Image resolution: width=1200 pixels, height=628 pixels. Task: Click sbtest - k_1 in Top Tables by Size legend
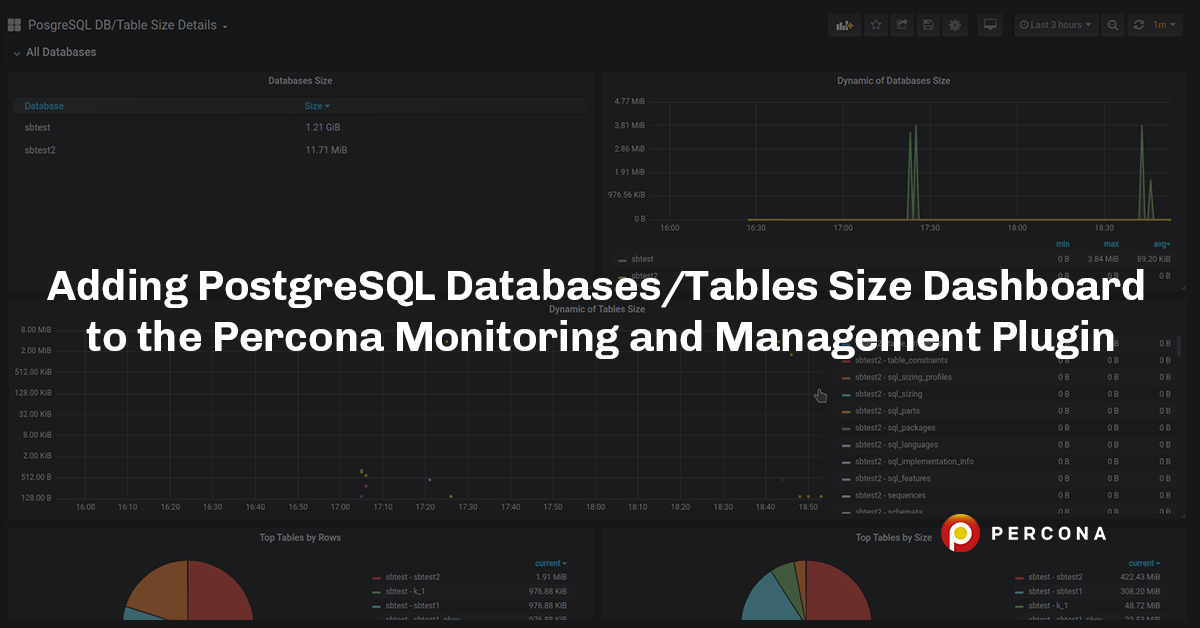pyautogui.click(x=1047, y=606)
